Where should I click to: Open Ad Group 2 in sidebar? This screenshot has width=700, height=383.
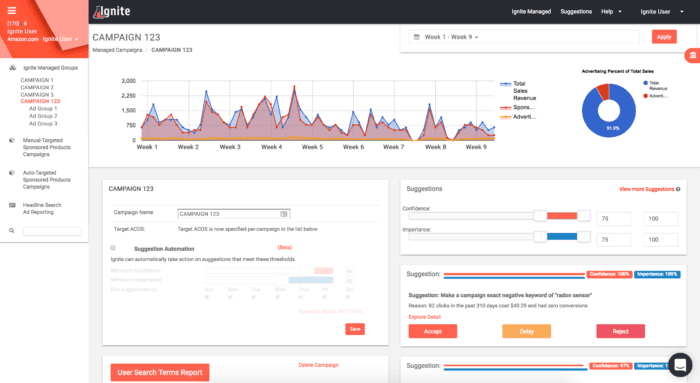pyautogui.click(x=43, y=116)
